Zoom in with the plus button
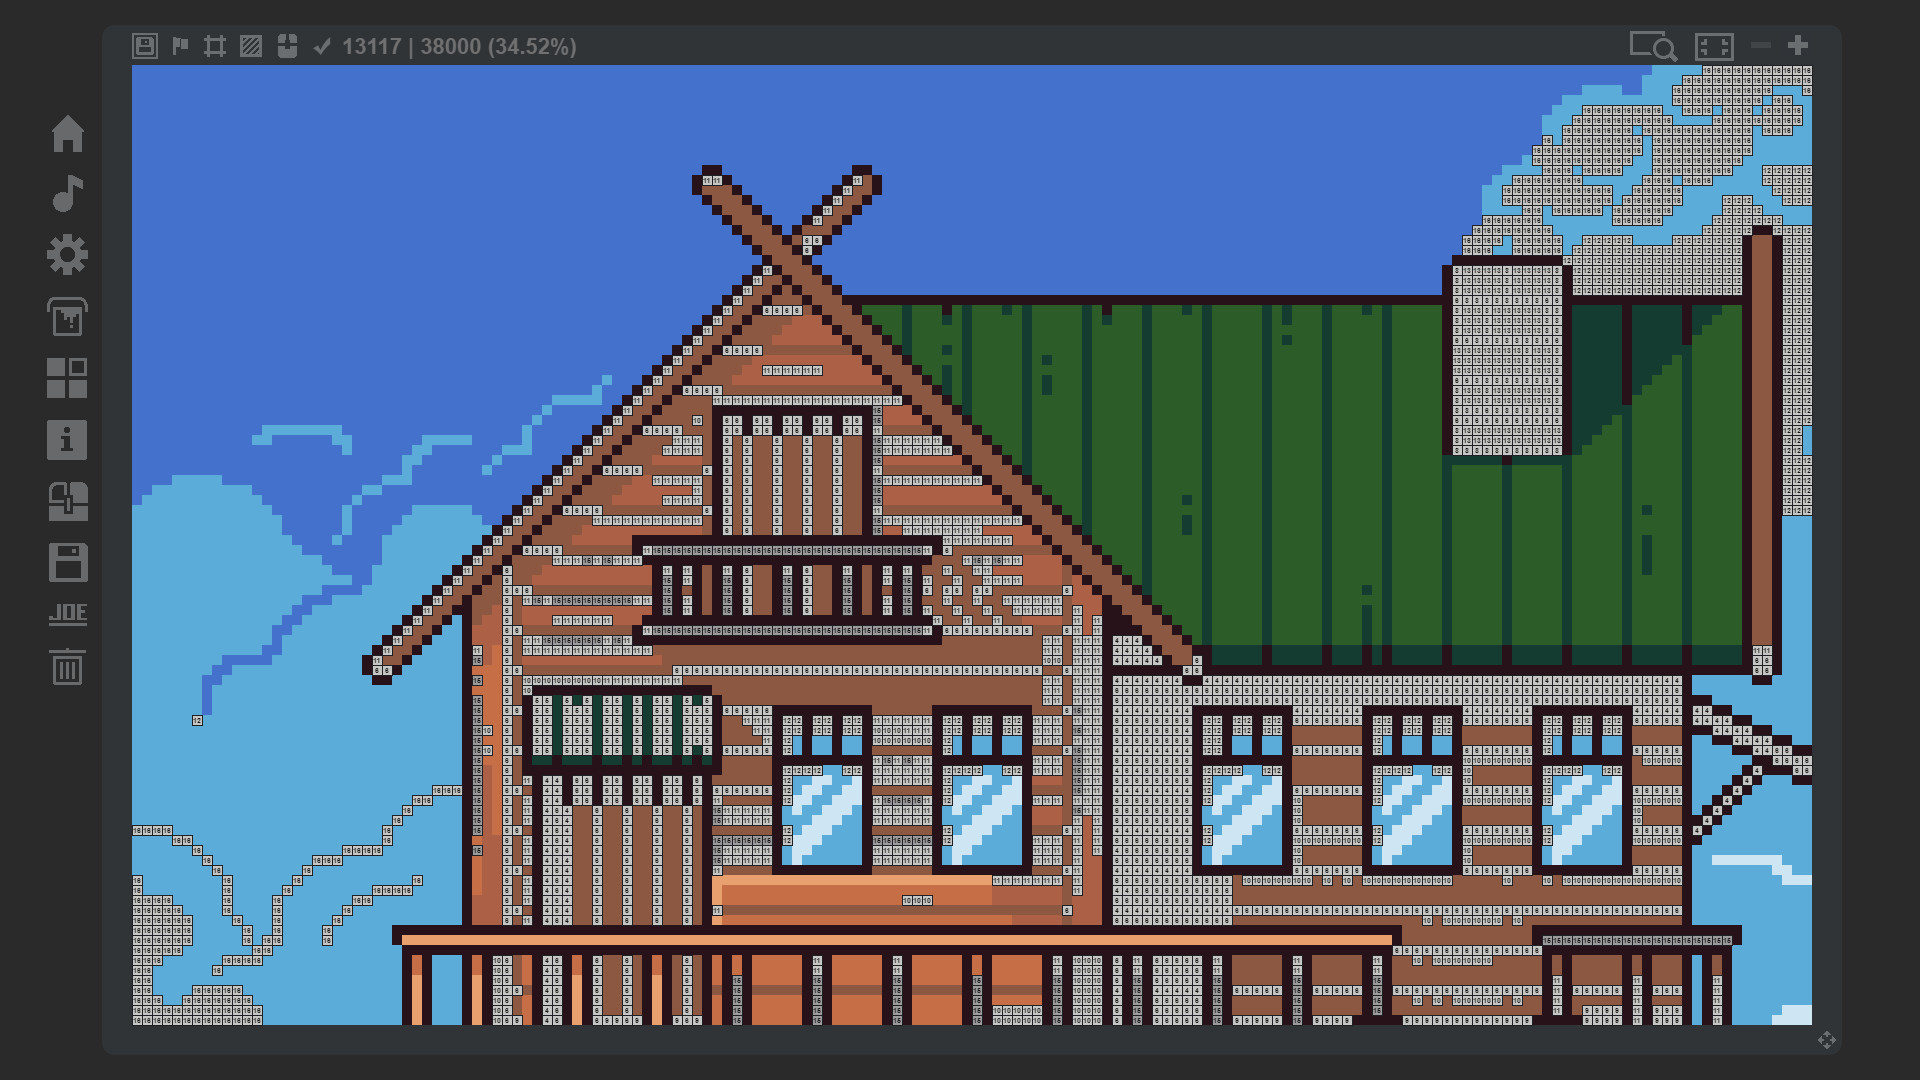The image size is (1920, 1080). click(1797, 44)
